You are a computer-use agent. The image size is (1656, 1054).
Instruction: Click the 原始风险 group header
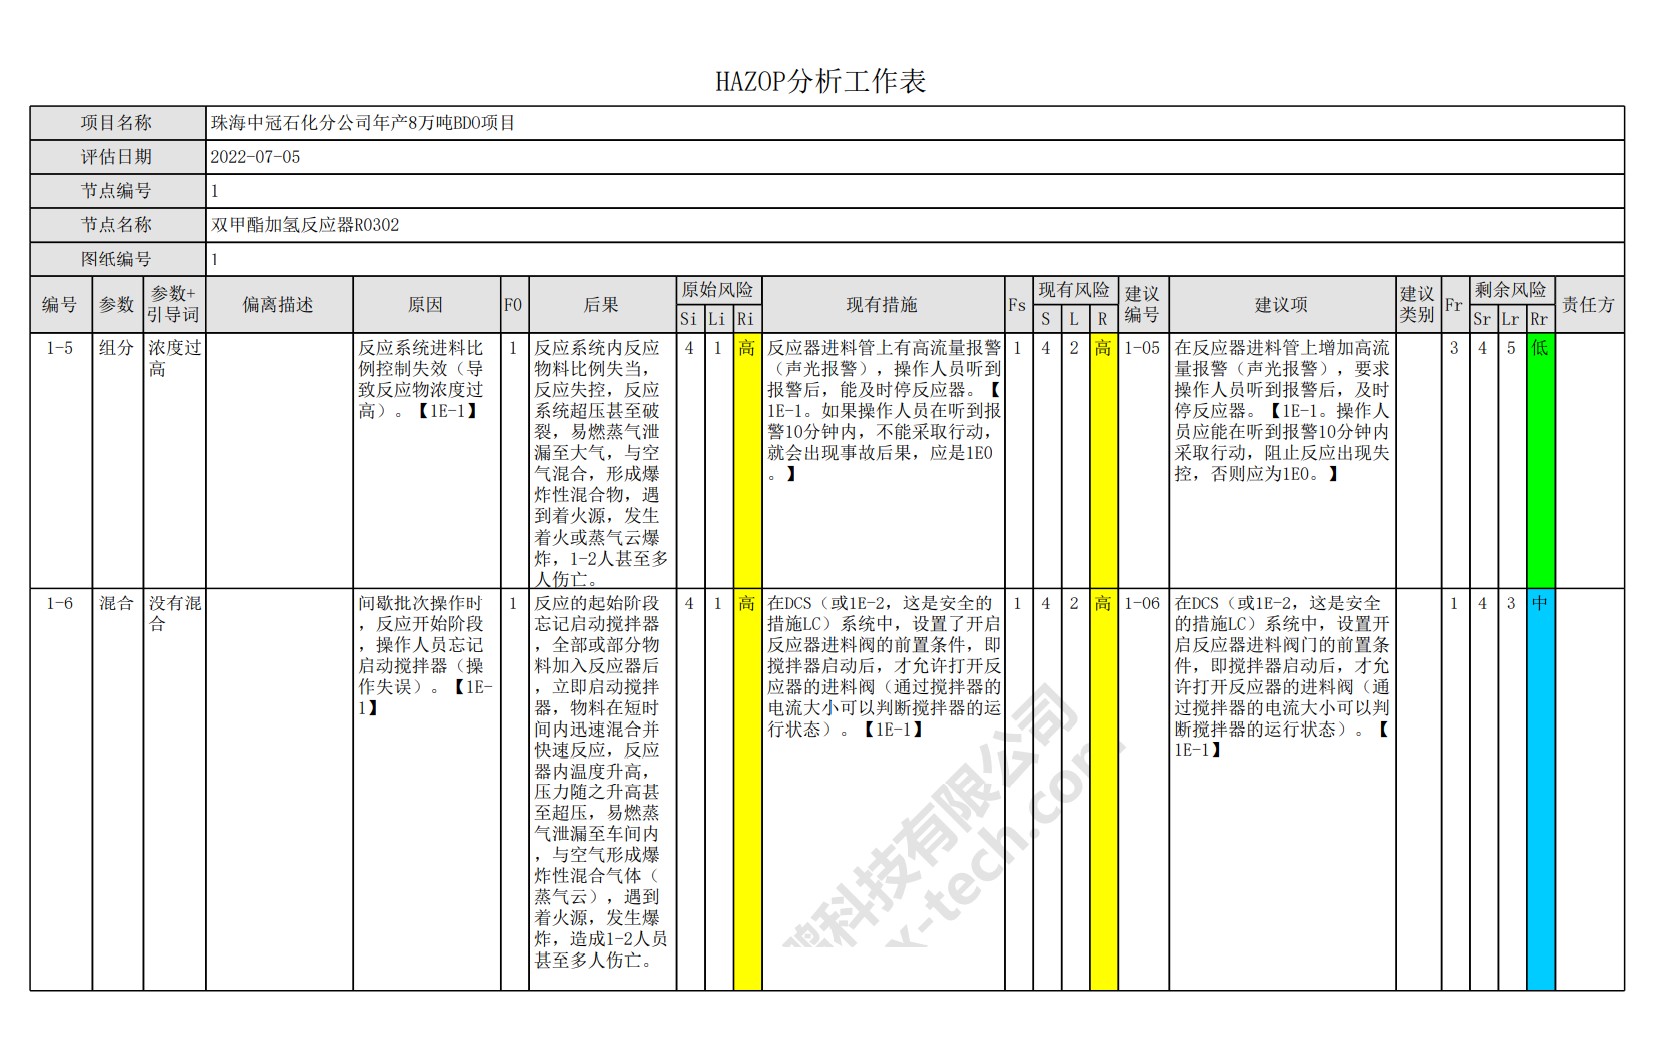pos(718,290)
